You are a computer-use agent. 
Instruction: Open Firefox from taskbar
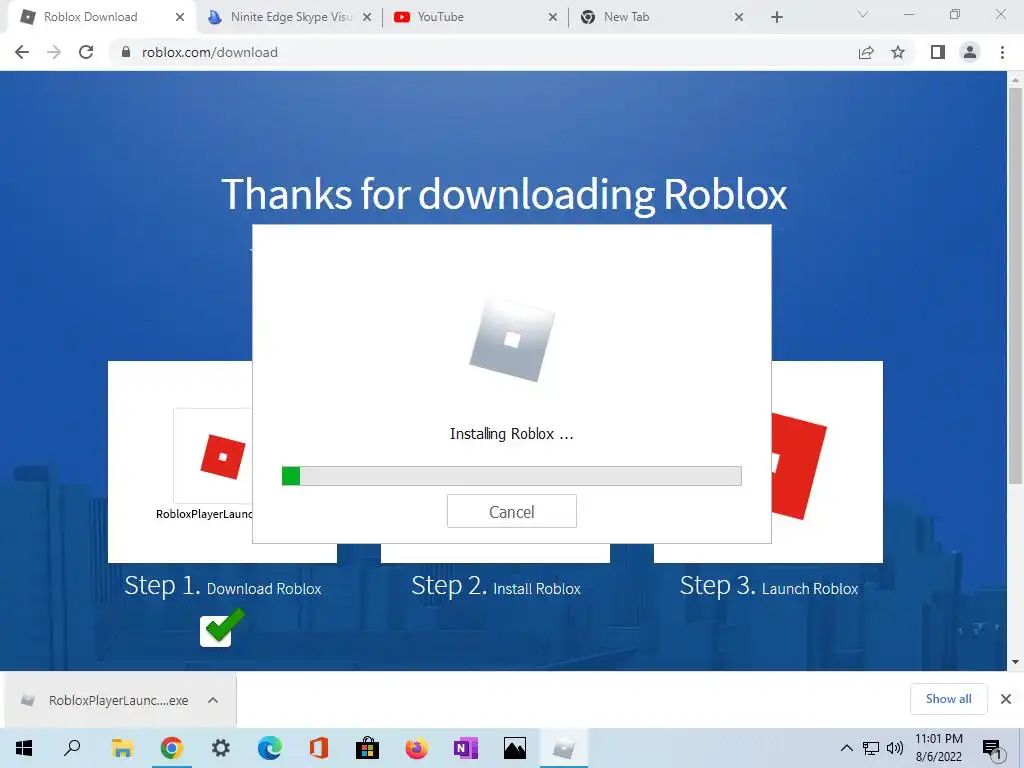point(417,748)
